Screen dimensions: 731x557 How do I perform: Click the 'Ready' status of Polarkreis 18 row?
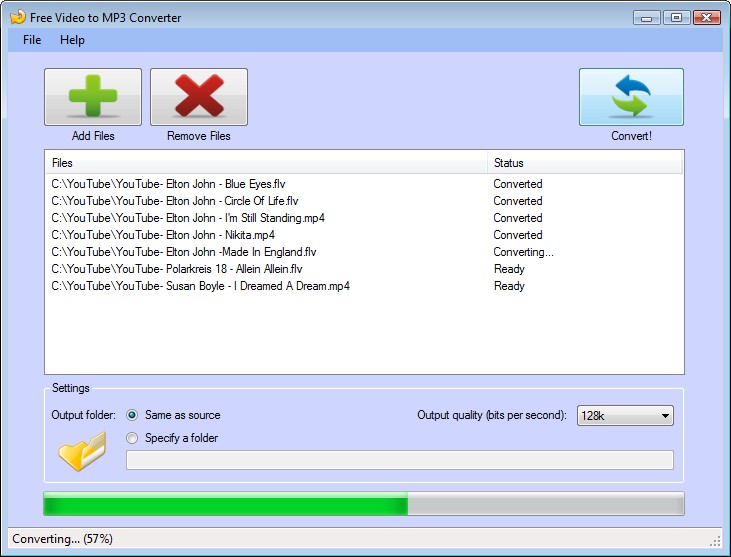(x=509, y=269)
